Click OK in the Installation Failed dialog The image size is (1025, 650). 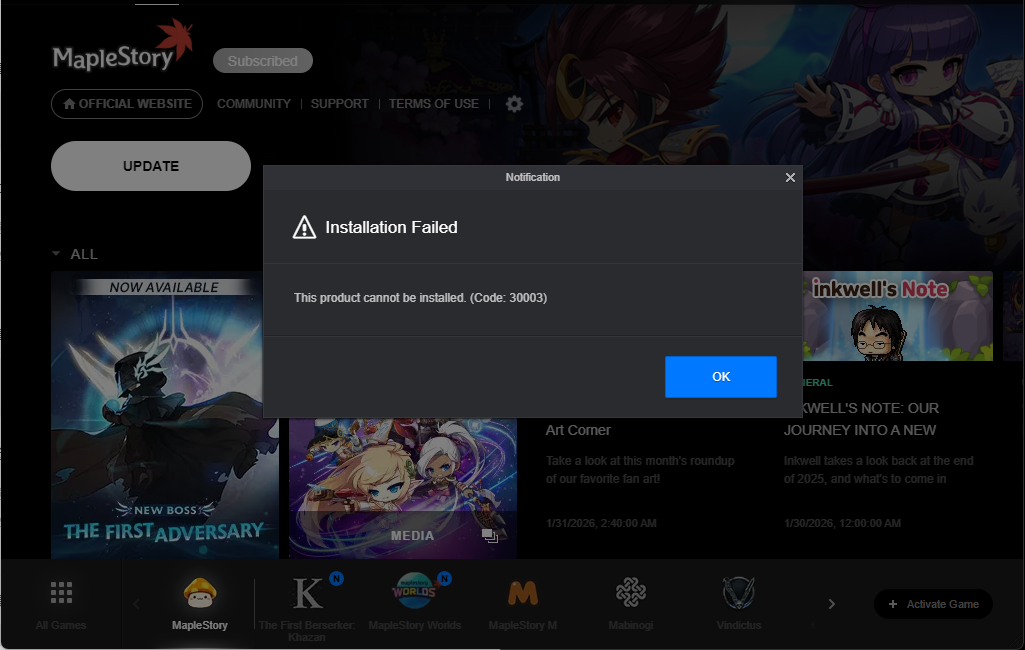(720, 377)
